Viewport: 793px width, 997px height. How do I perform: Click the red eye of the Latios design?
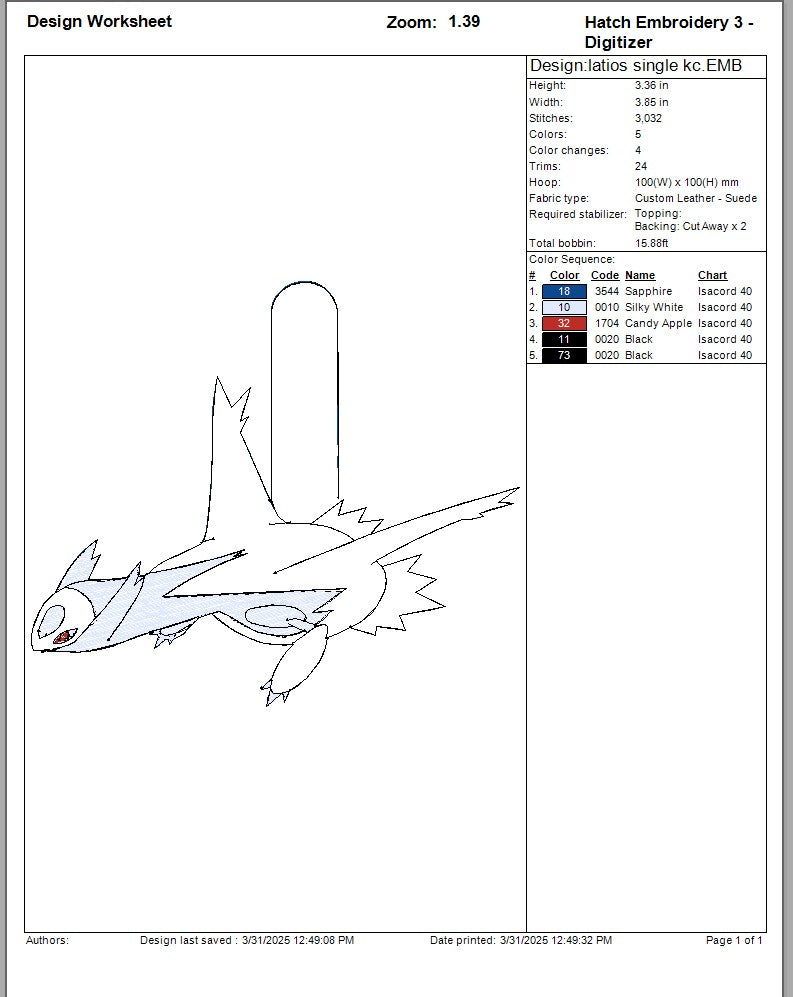click(x=63, y=636)
